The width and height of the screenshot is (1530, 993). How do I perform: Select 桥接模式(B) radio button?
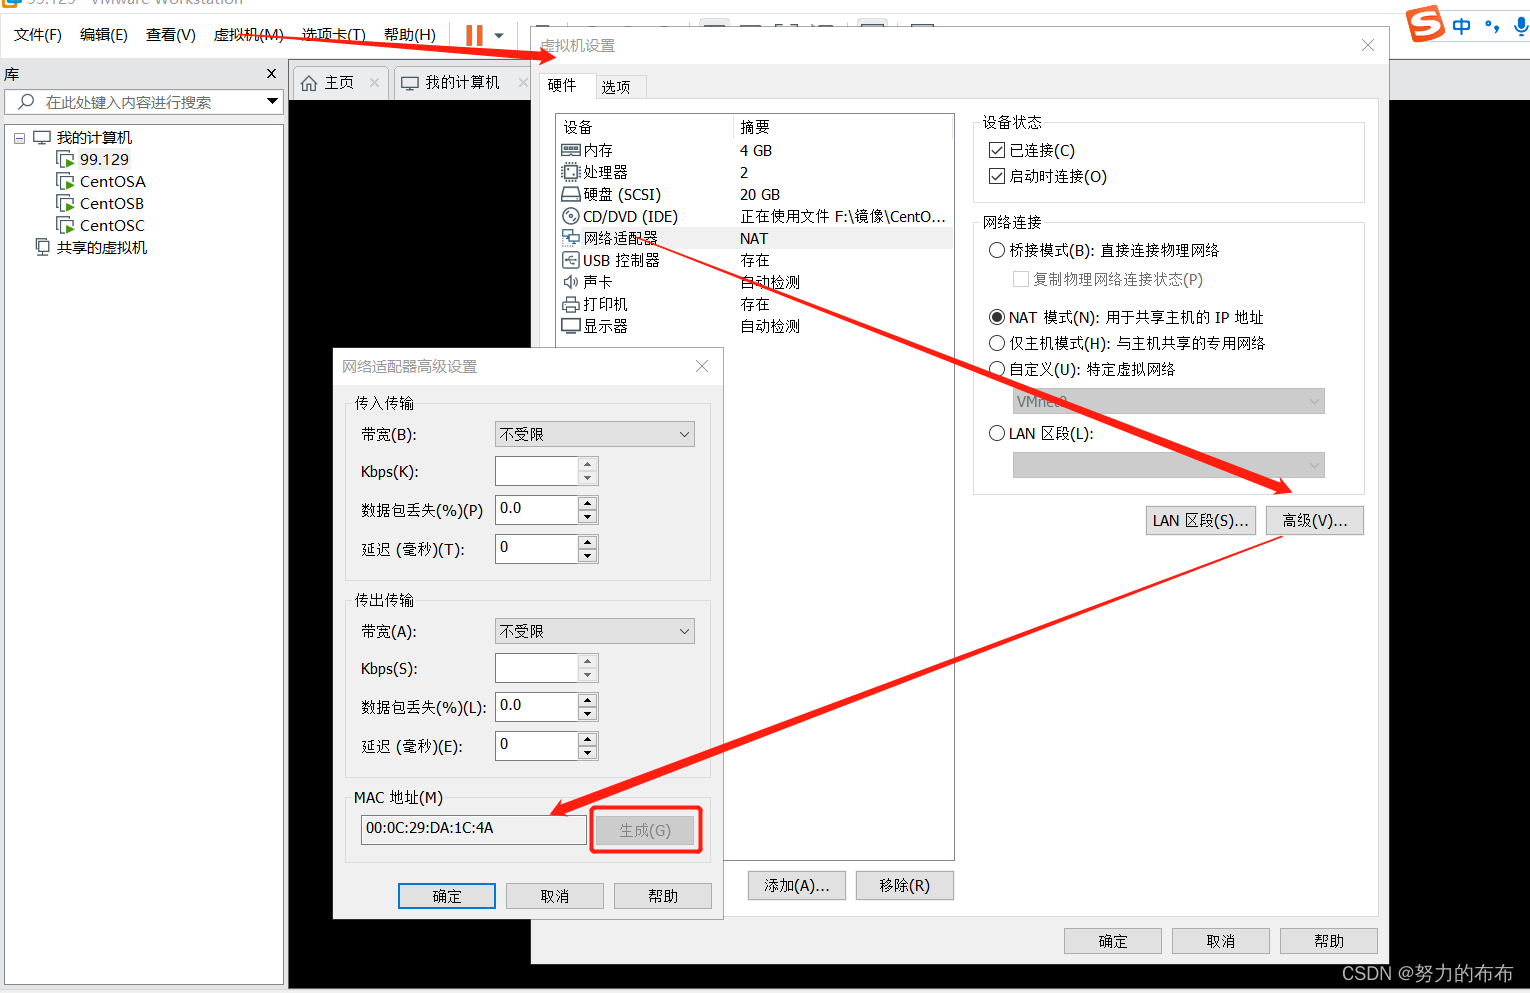point(997,250)
